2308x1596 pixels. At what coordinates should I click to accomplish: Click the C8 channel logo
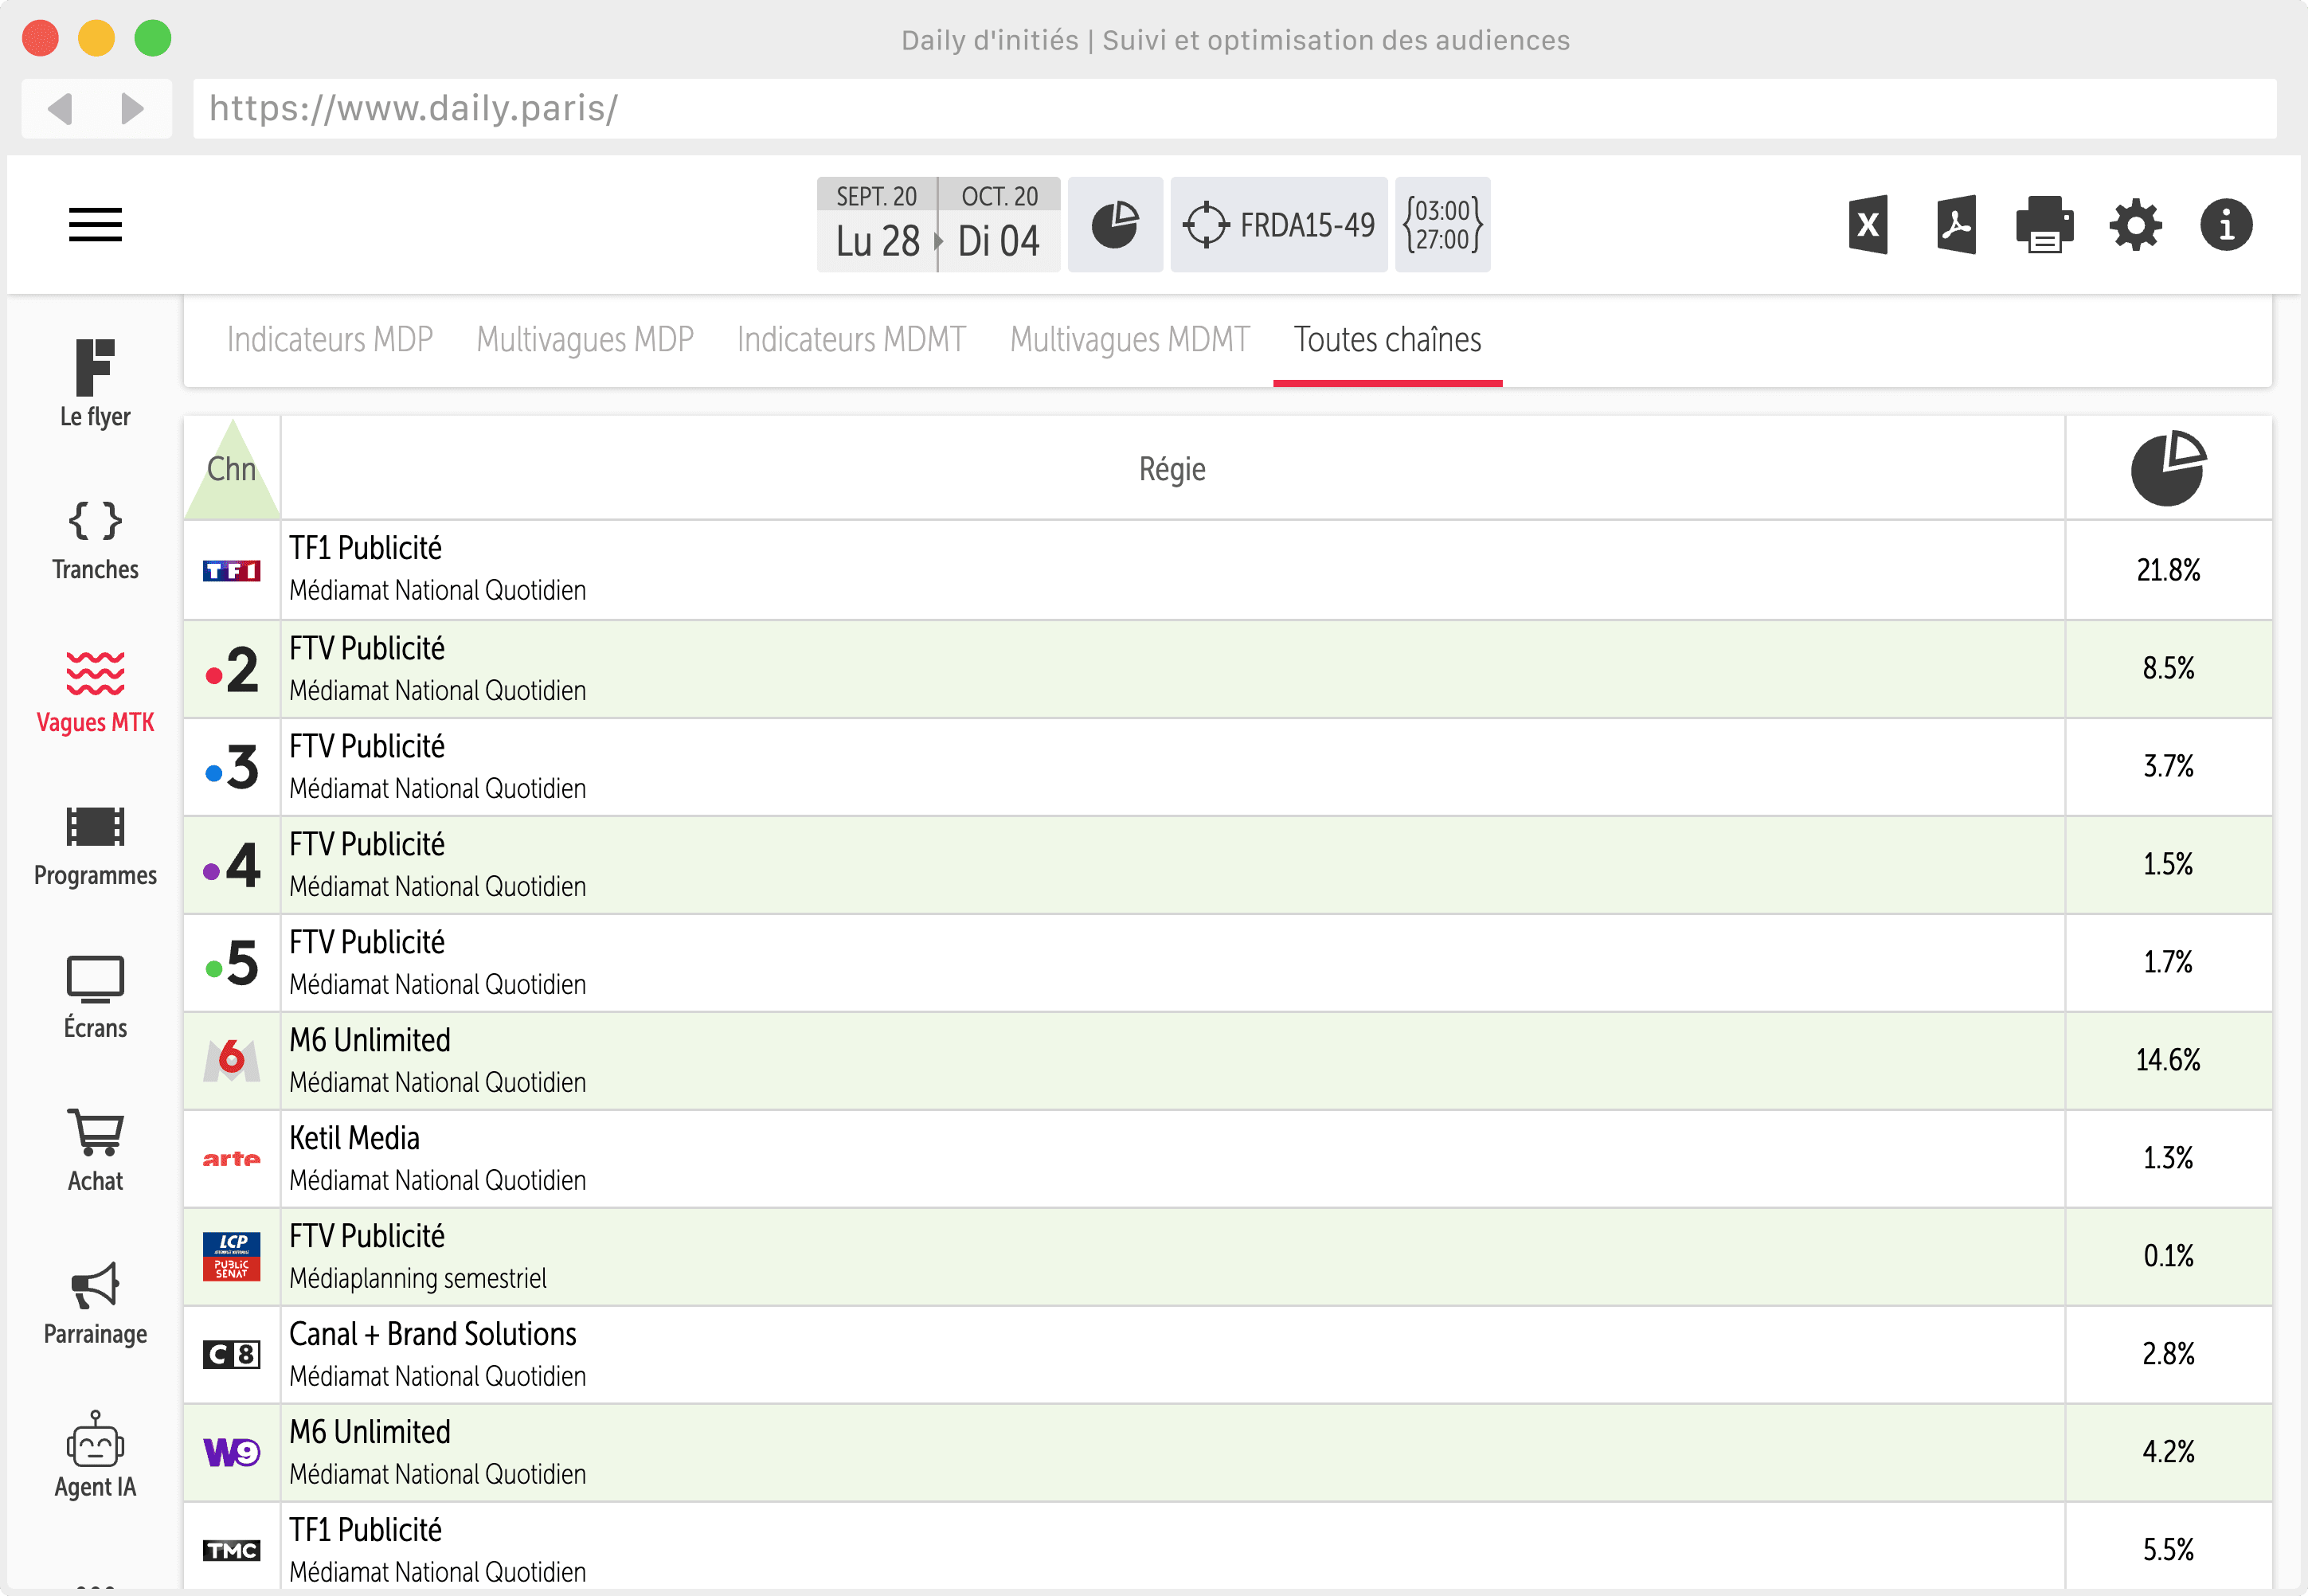(x=231, y=1354)
